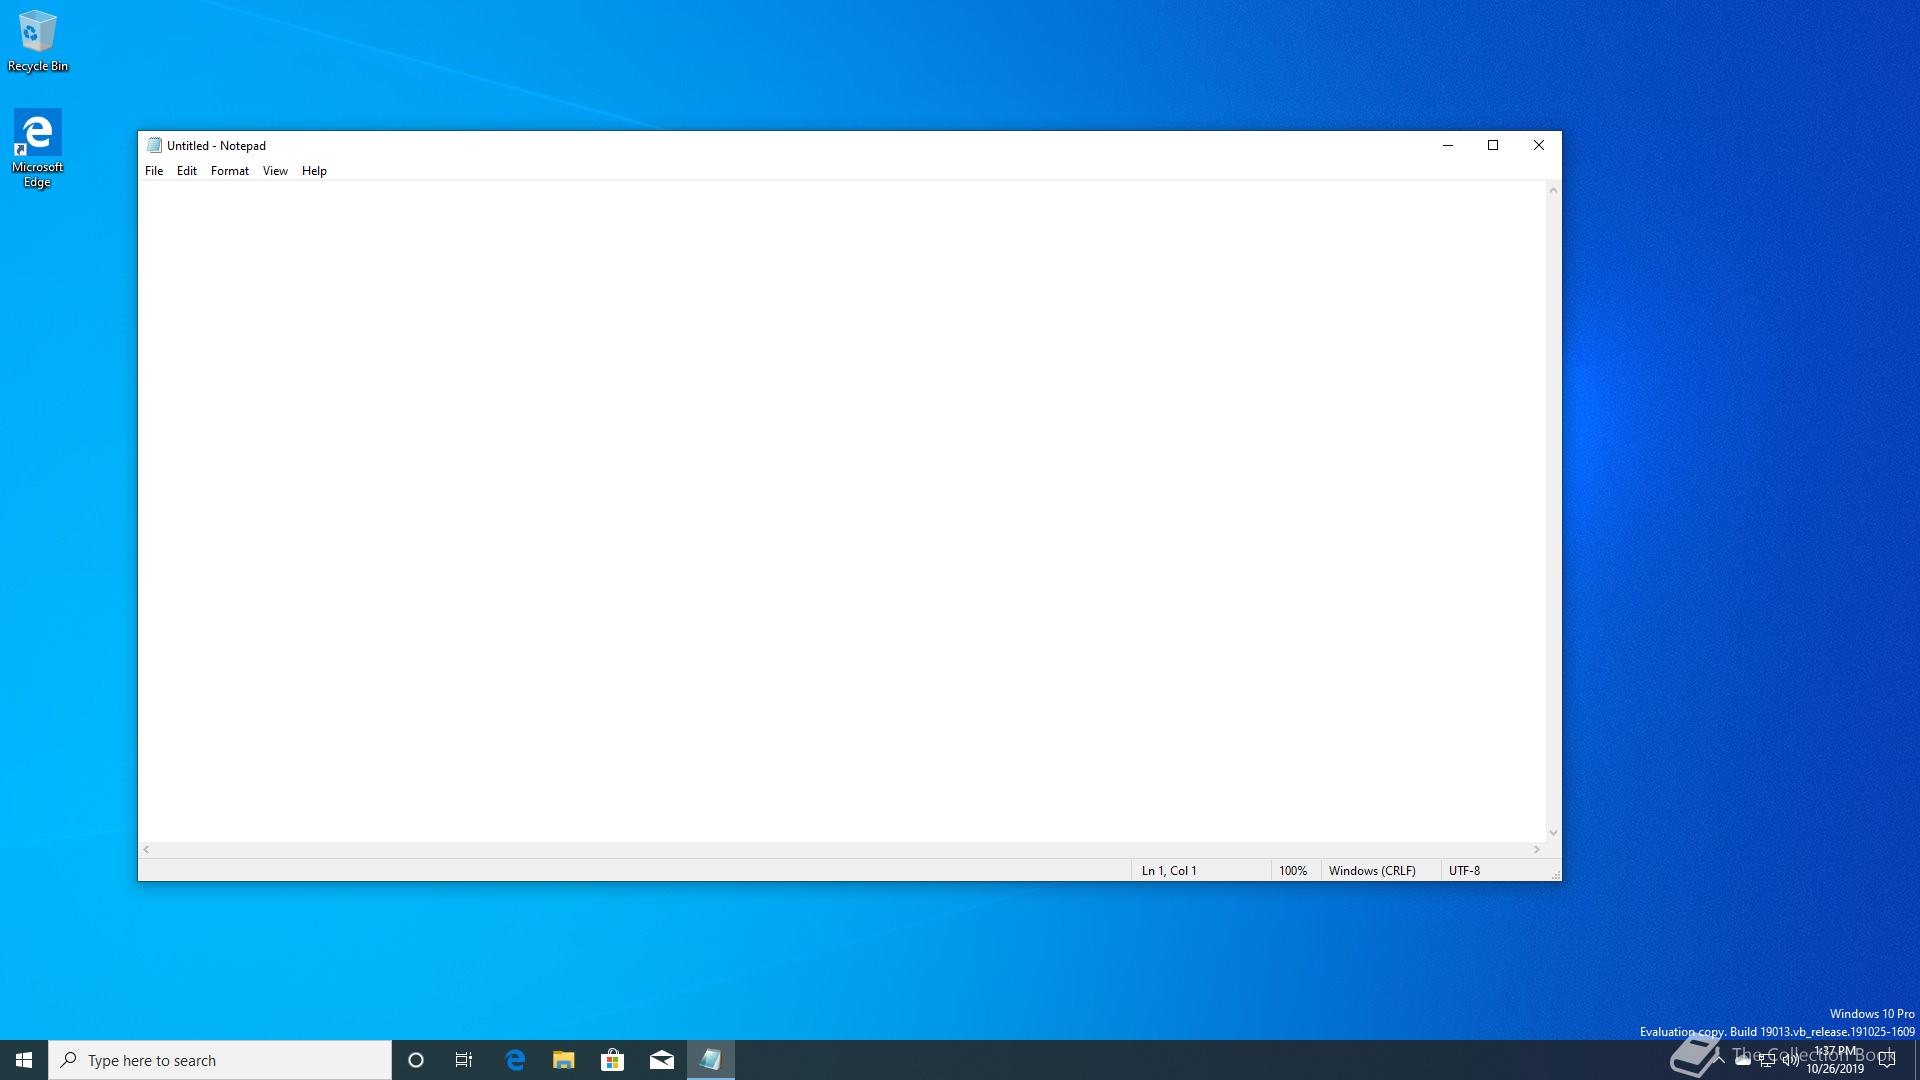Select the Microsoft Edge desktop shortcut

pyautogui.click(x=37, y=147)
